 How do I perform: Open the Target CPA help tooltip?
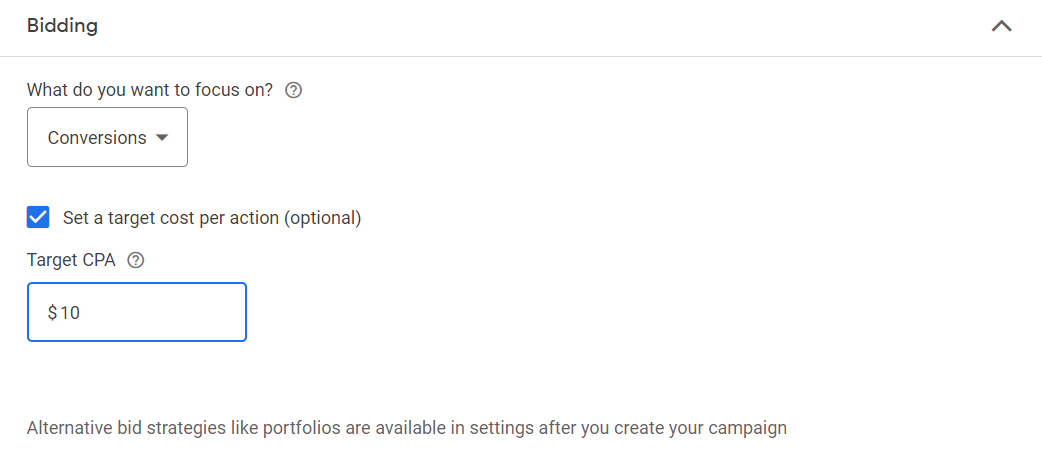coord(136,261)
